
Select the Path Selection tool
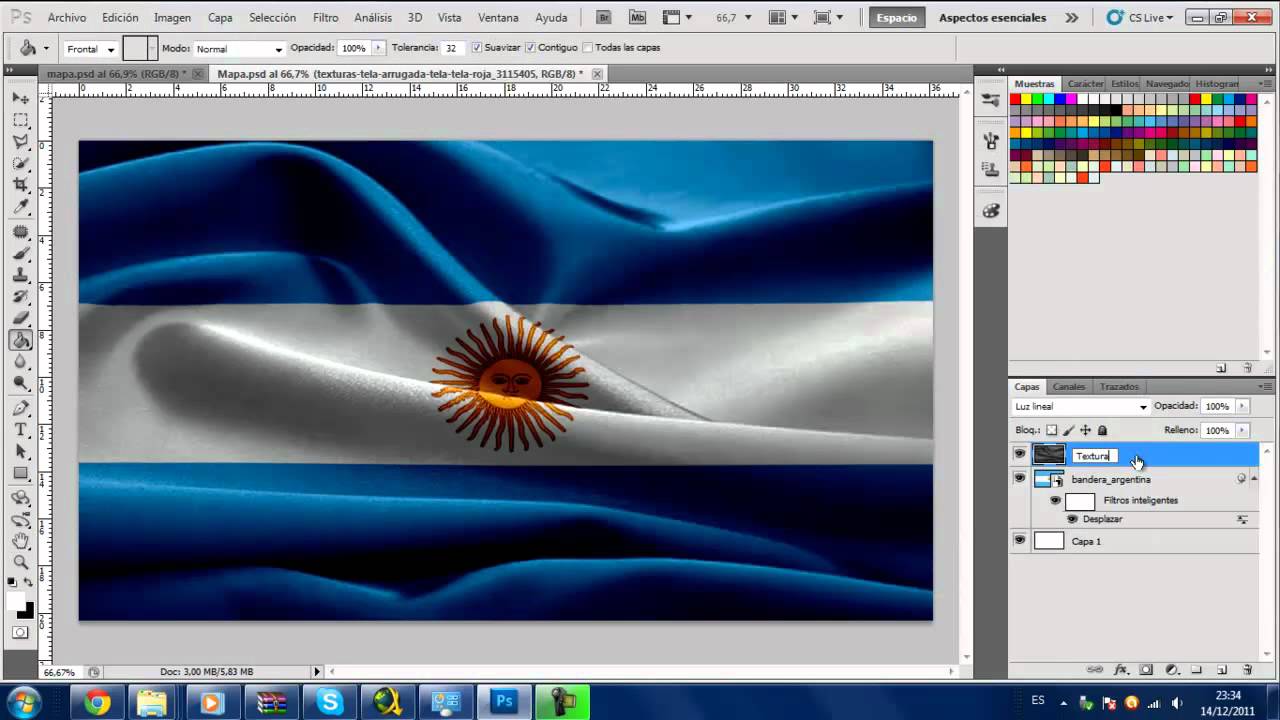(20, 452)
